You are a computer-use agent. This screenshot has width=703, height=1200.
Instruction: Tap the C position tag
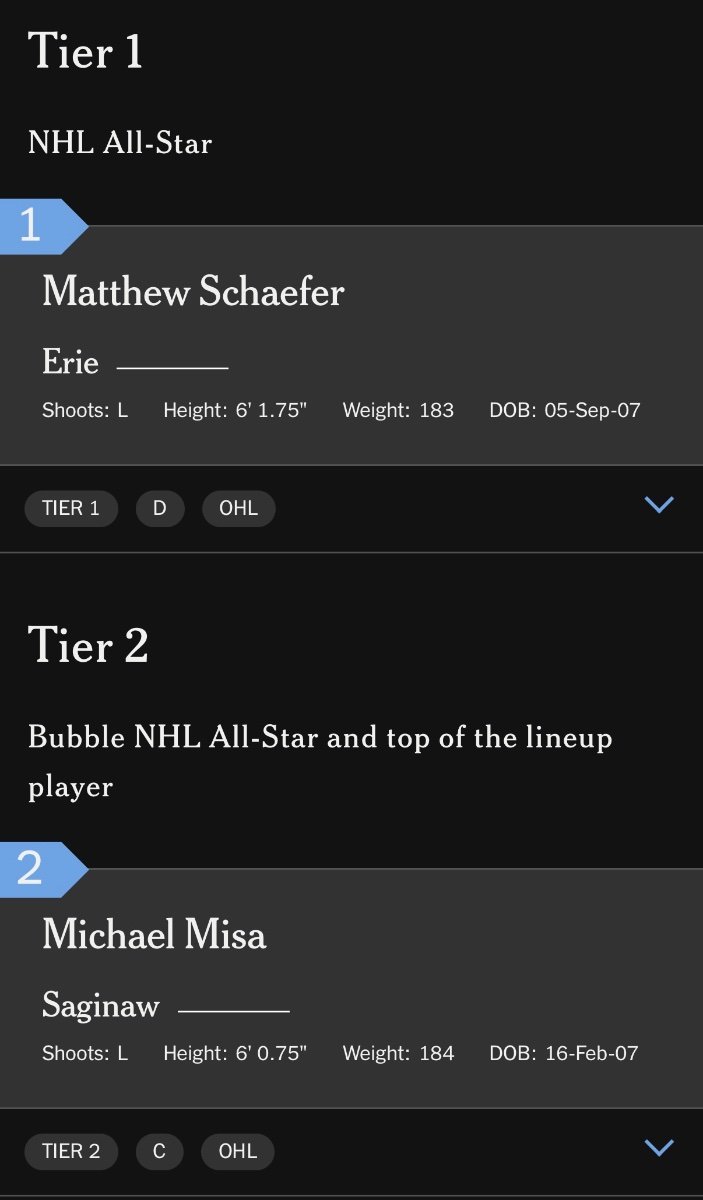click(x=159, y=1151)
